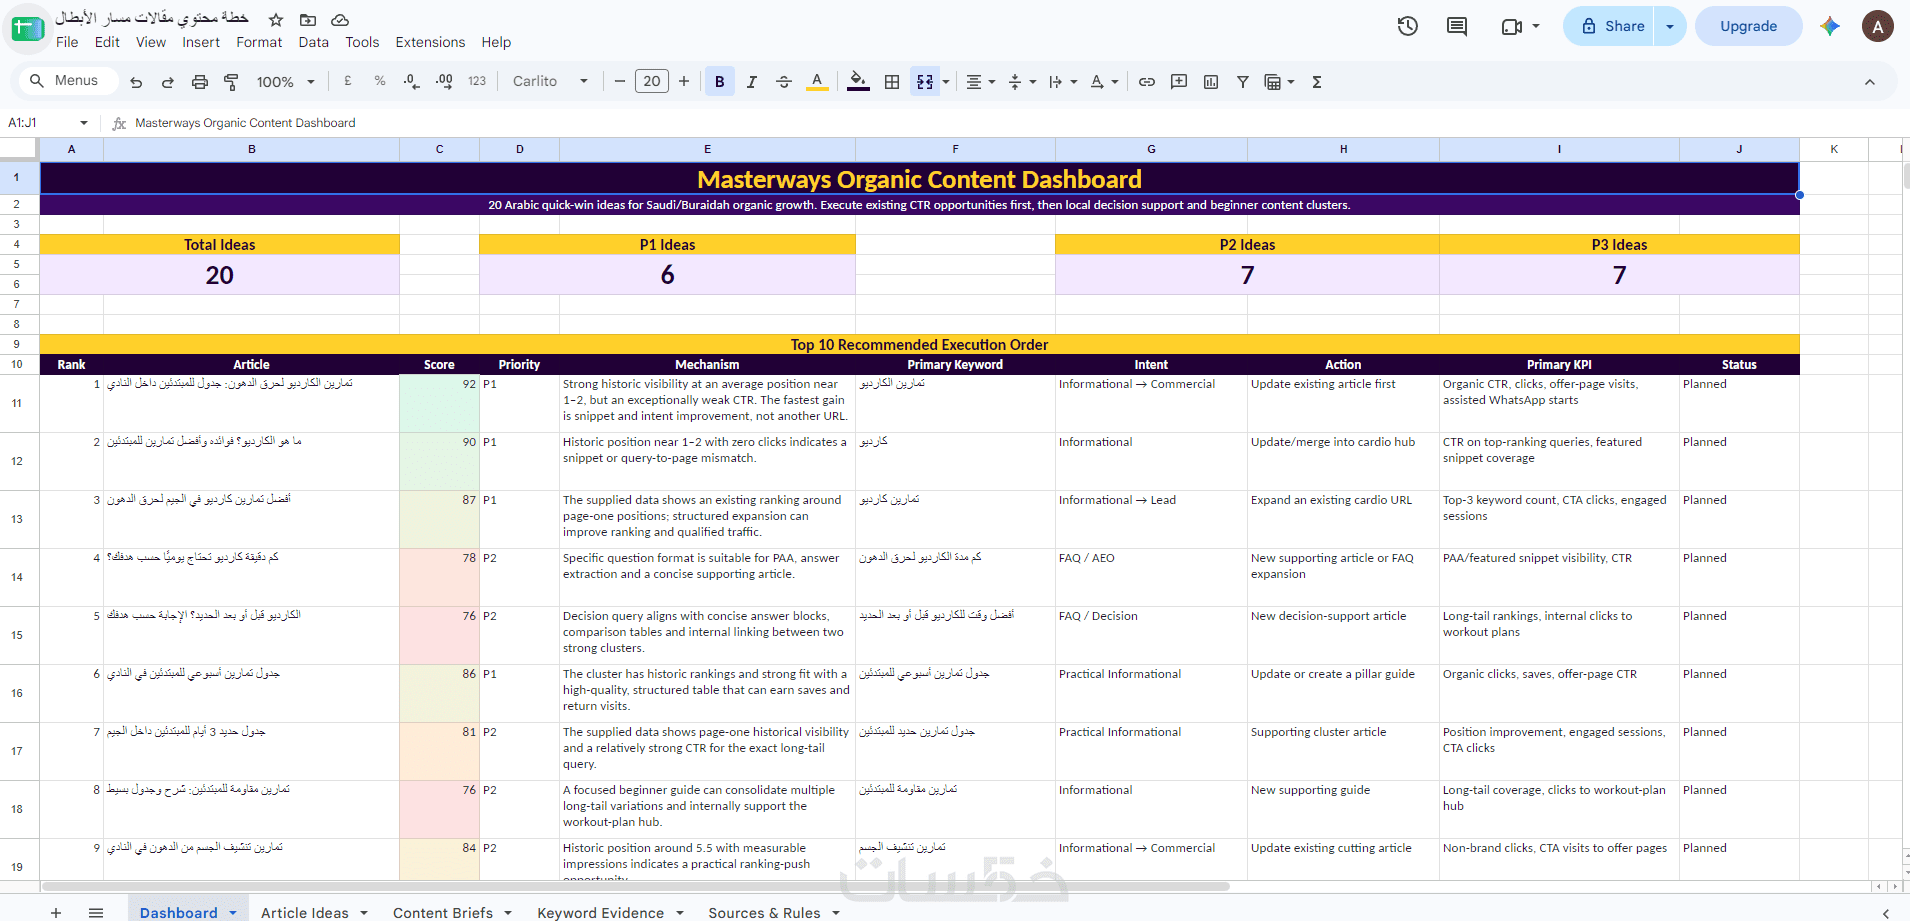The width and height of the screenshot is (1910, 921).
Task: Open the functions sigma menu
Action: pyautogui.click(x=1317, y=82)
